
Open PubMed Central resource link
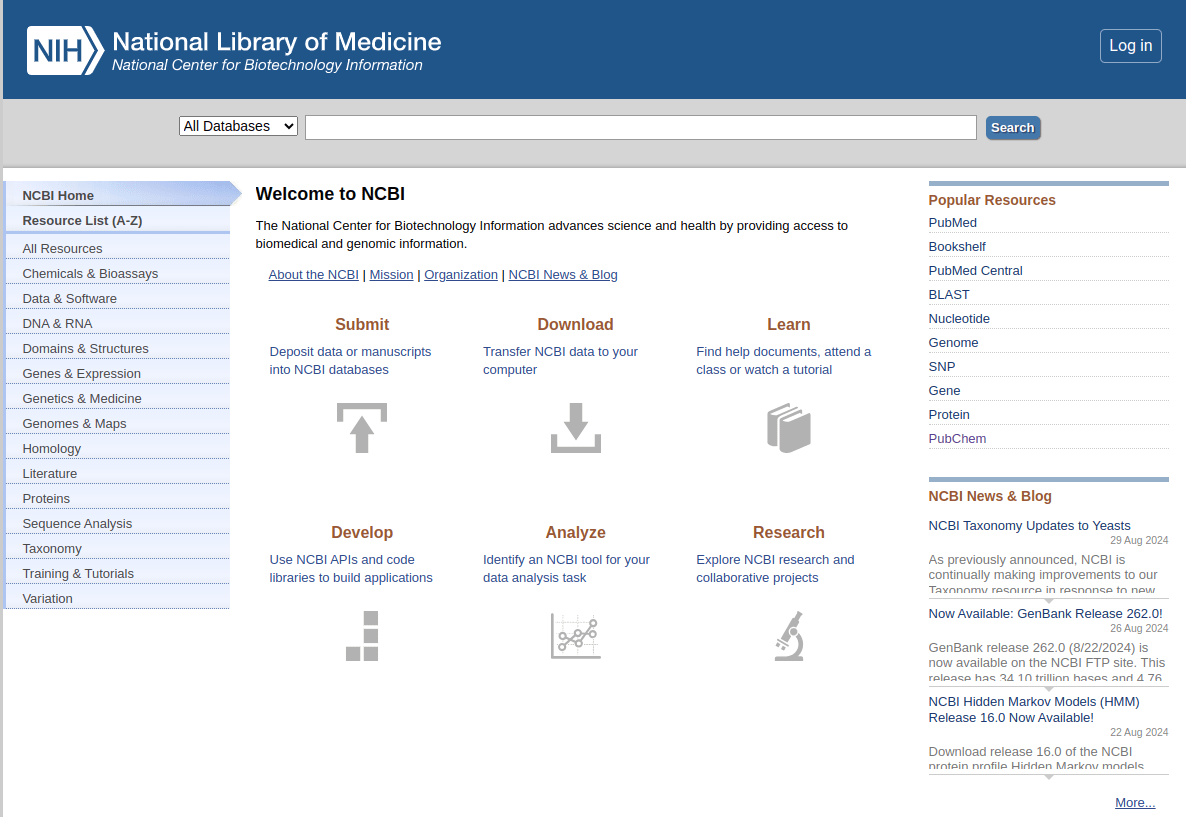pos(975,270)
